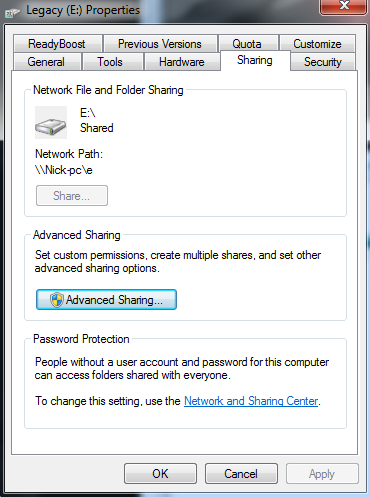
Task: Confirm with the OK button
Action: click(160, 474)
